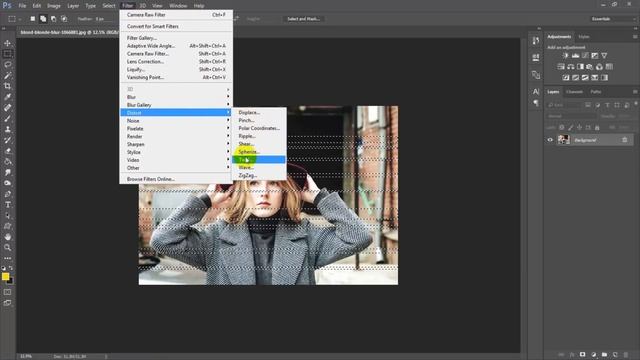Image resolution: width=640 pixels, height=360 pixels.
Task: Select the Rectangular Marquee tool in toolbox
Action: click(7, 54)
